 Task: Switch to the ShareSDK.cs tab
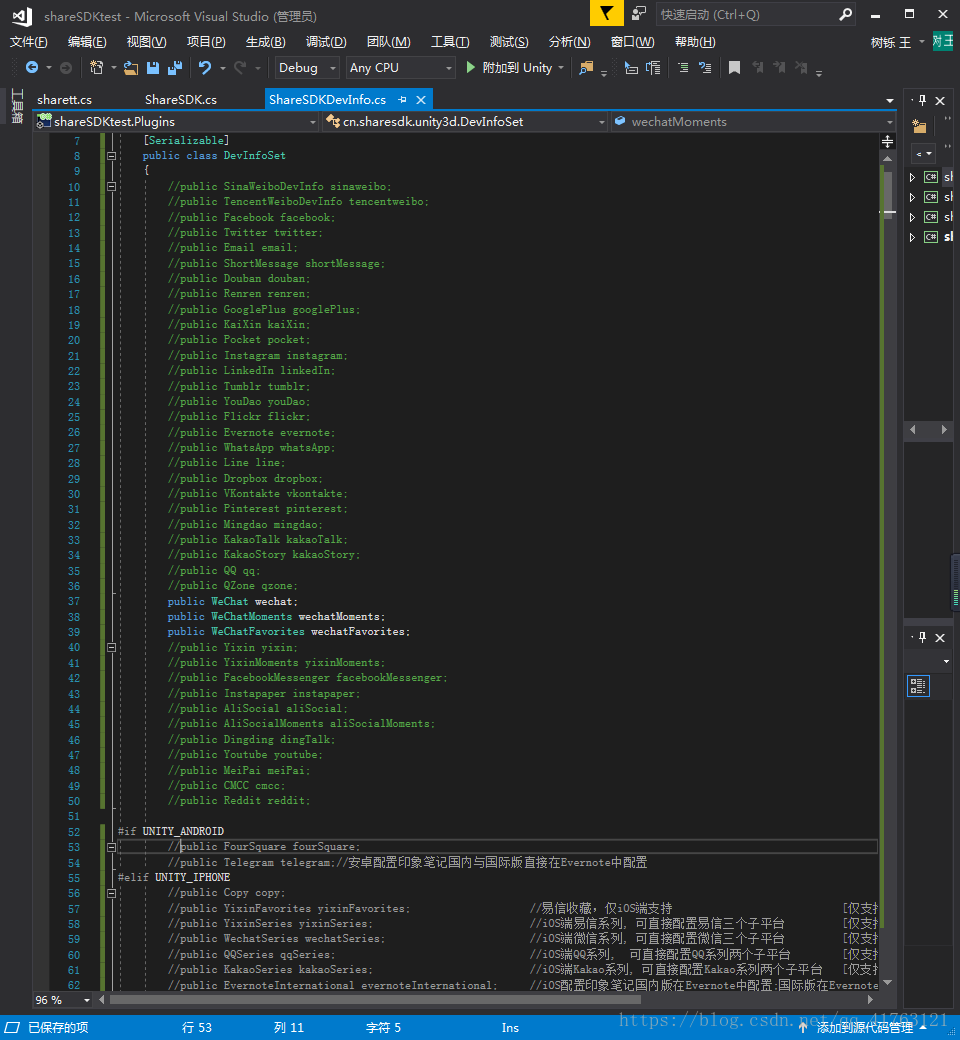click(180, 99)
